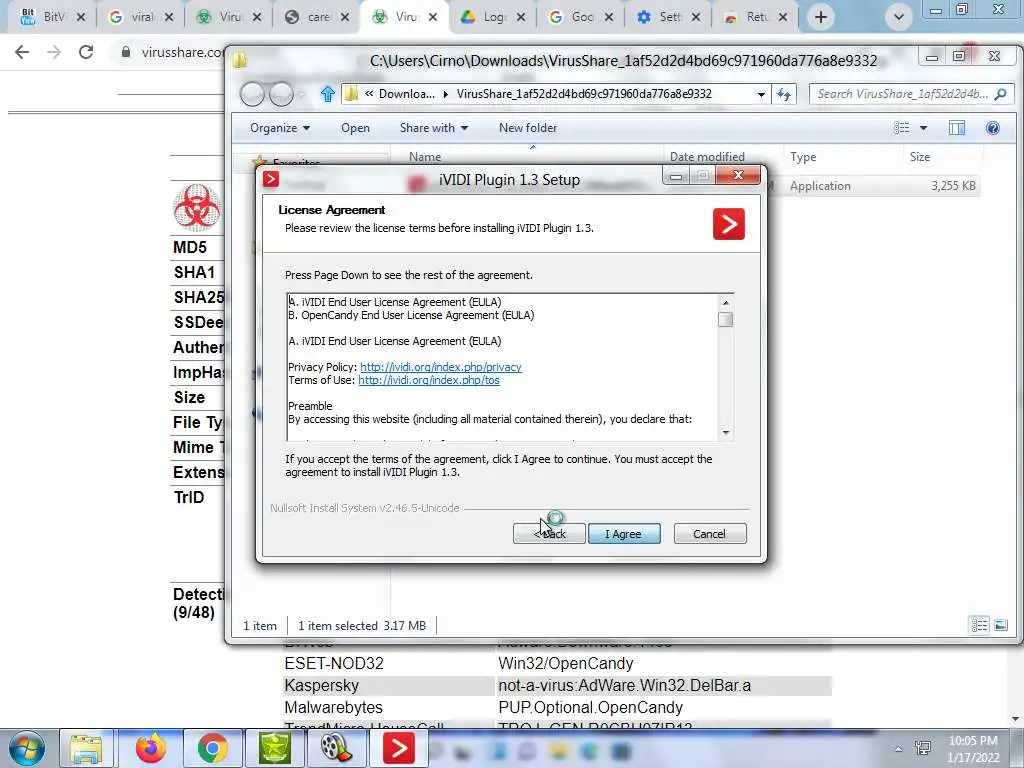Click the ESET-NOD32 detection row
The height and width of the screenshot is (768, 1024).
(557, 664)
